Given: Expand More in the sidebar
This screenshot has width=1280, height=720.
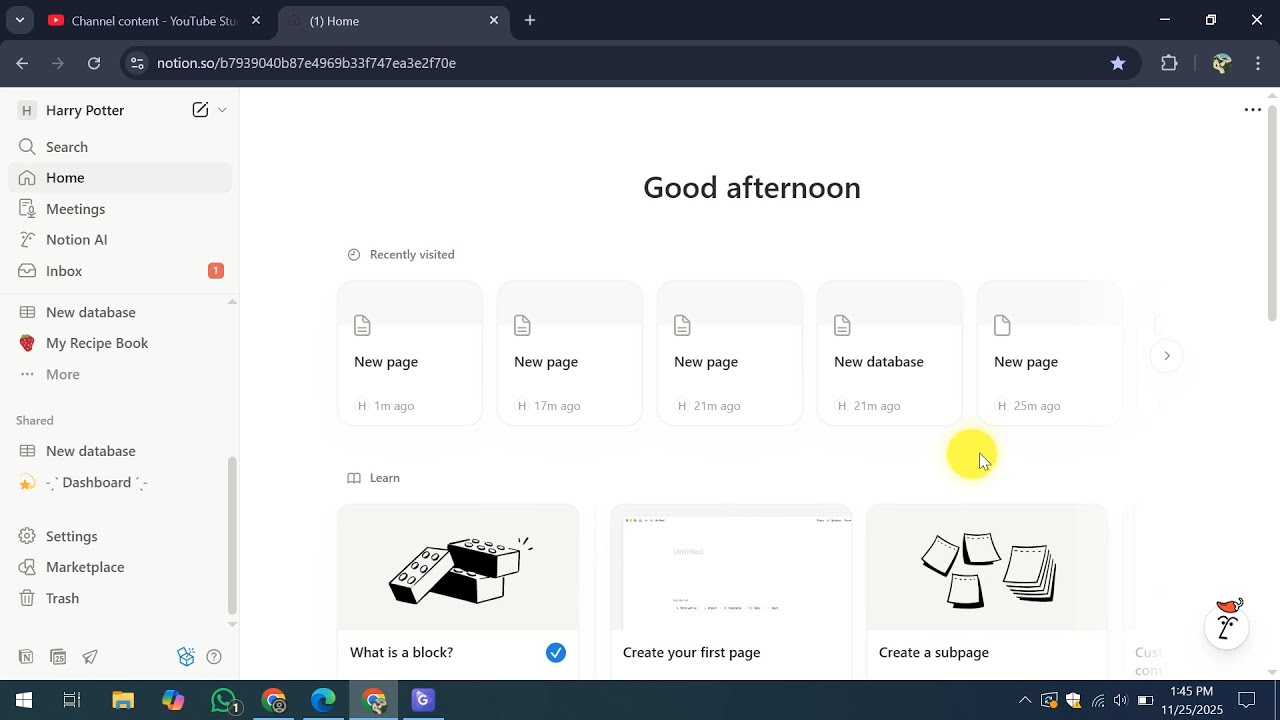Looking at the screenshot, I should [x=120, y=374].
